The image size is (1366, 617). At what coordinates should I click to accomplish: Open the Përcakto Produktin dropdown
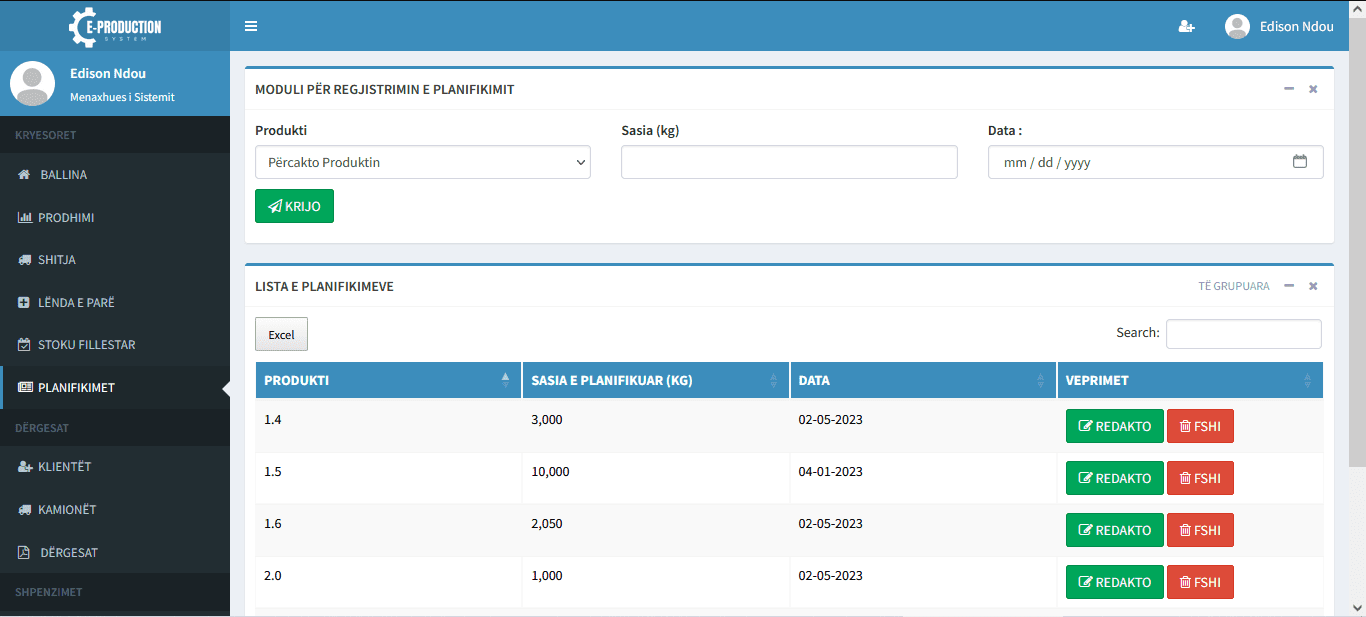(x=422, y=162)
